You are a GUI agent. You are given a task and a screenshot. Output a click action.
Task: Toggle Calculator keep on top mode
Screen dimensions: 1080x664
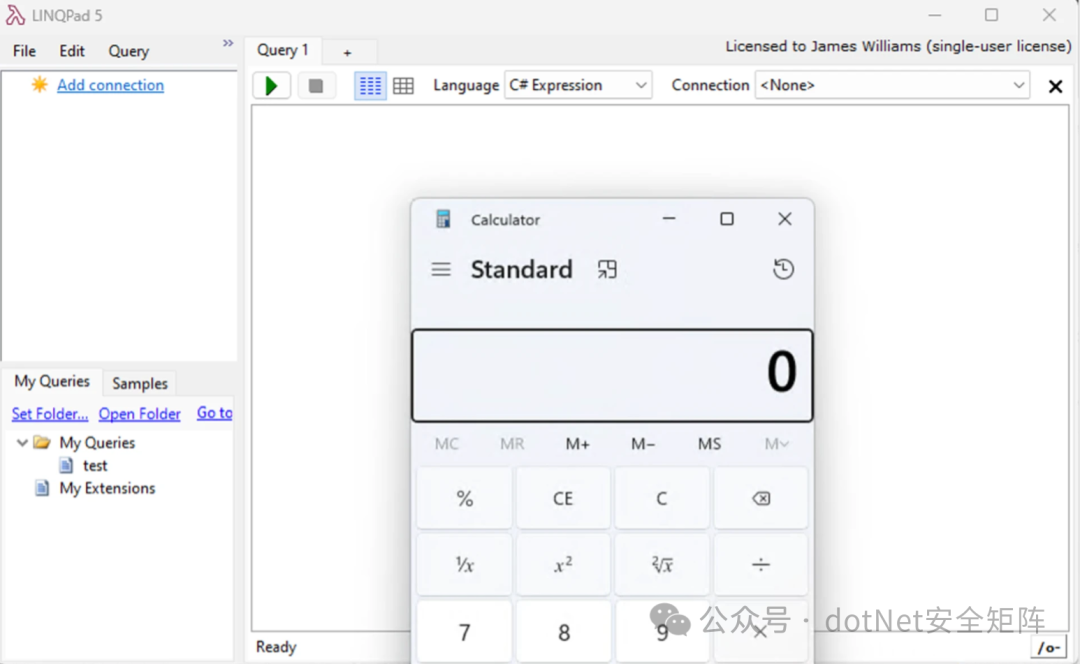click(x=607, y=269)
